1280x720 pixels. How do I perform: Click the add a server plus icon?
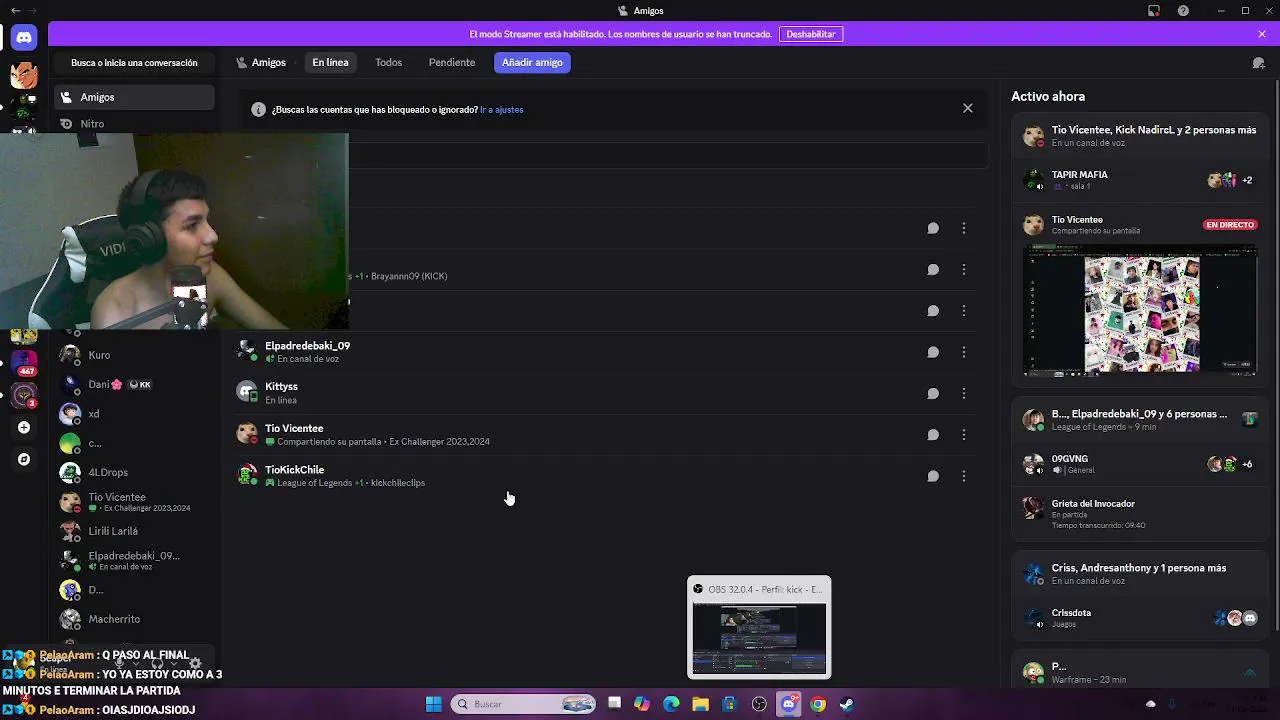pyautogui.click(x=24, y=427)
